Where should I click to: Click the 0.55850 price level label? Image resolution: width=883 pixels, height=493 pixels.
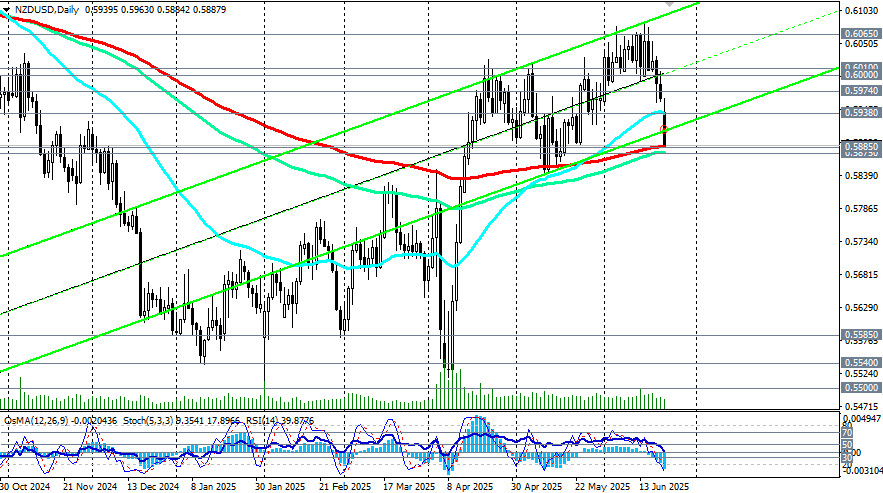[x=861, y=334]
